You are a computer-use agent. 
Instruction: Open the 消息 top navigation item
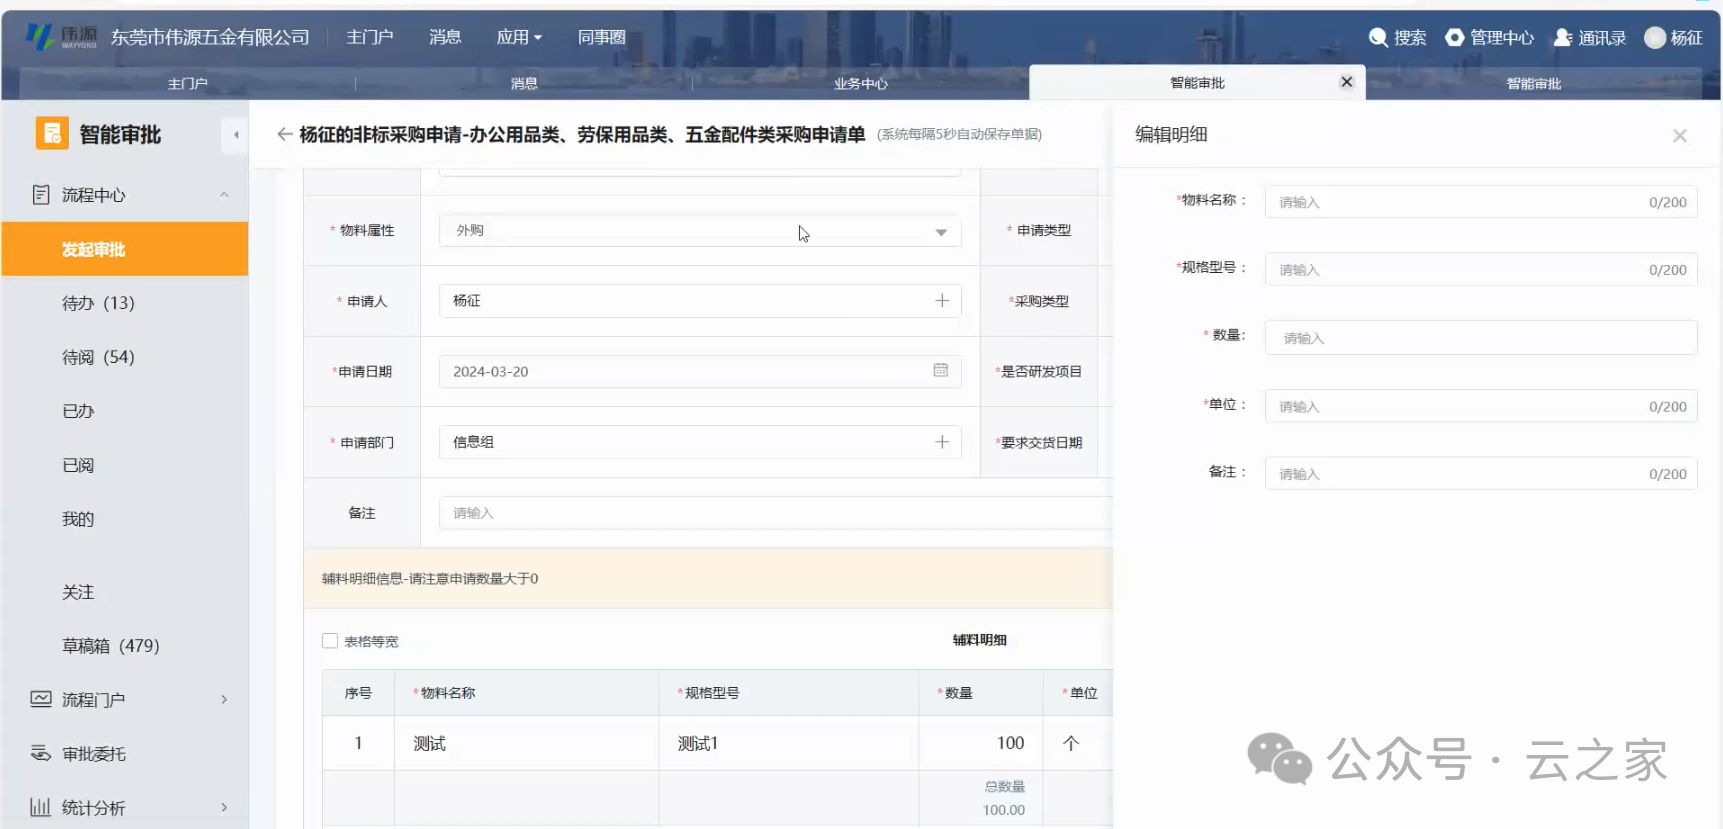[x=445, y=37]
